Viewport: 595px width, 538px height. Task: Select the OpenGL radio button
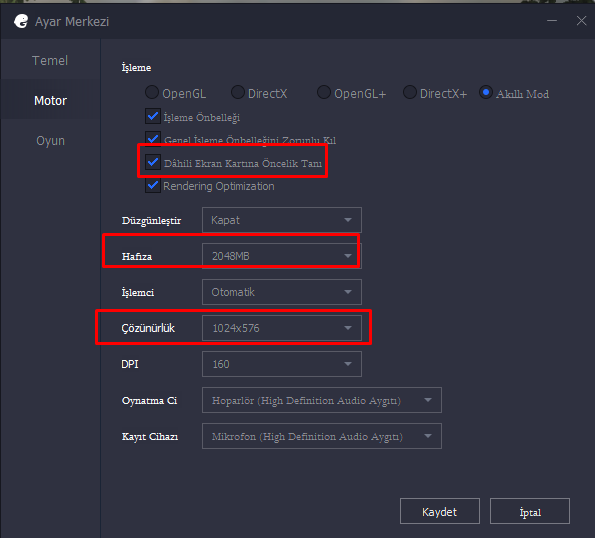tap(152, 92)
